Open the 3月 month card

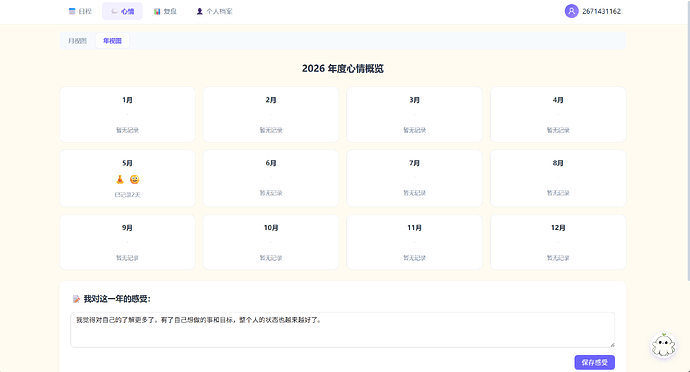(x=415, y=114)
